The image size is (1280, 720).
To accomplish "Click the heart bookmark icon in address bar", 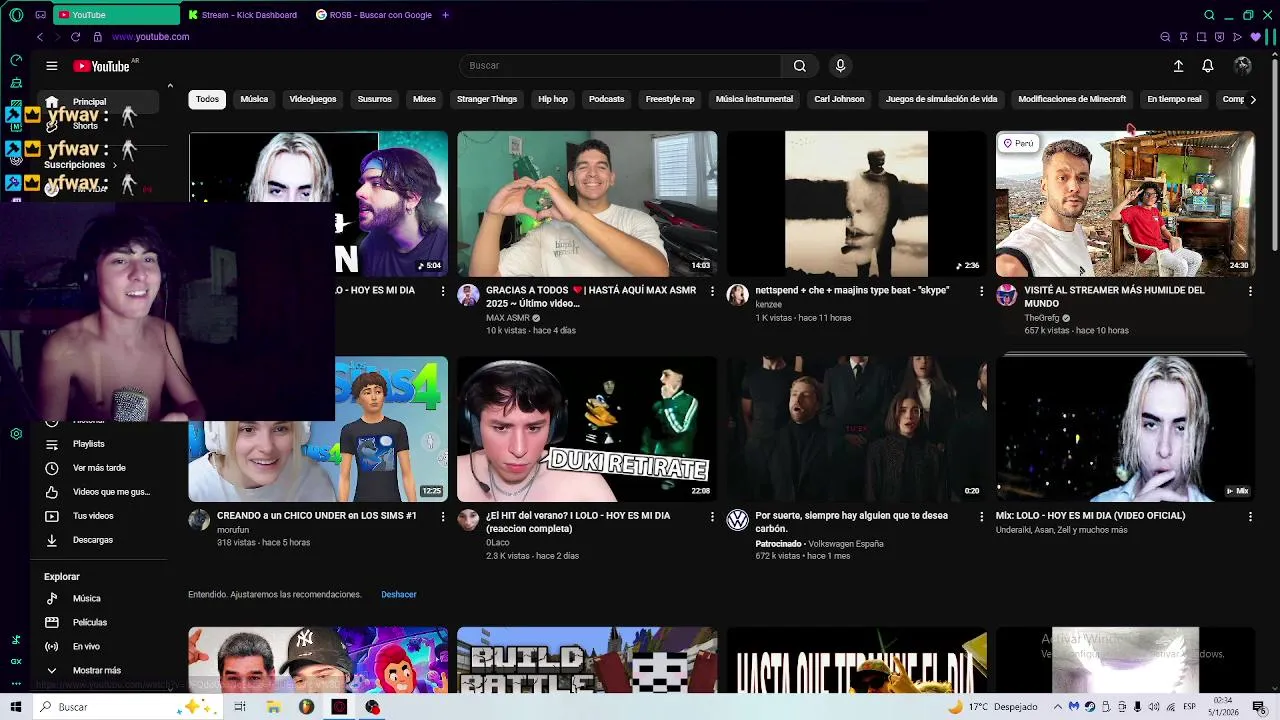I will [x=1255, y=37].
